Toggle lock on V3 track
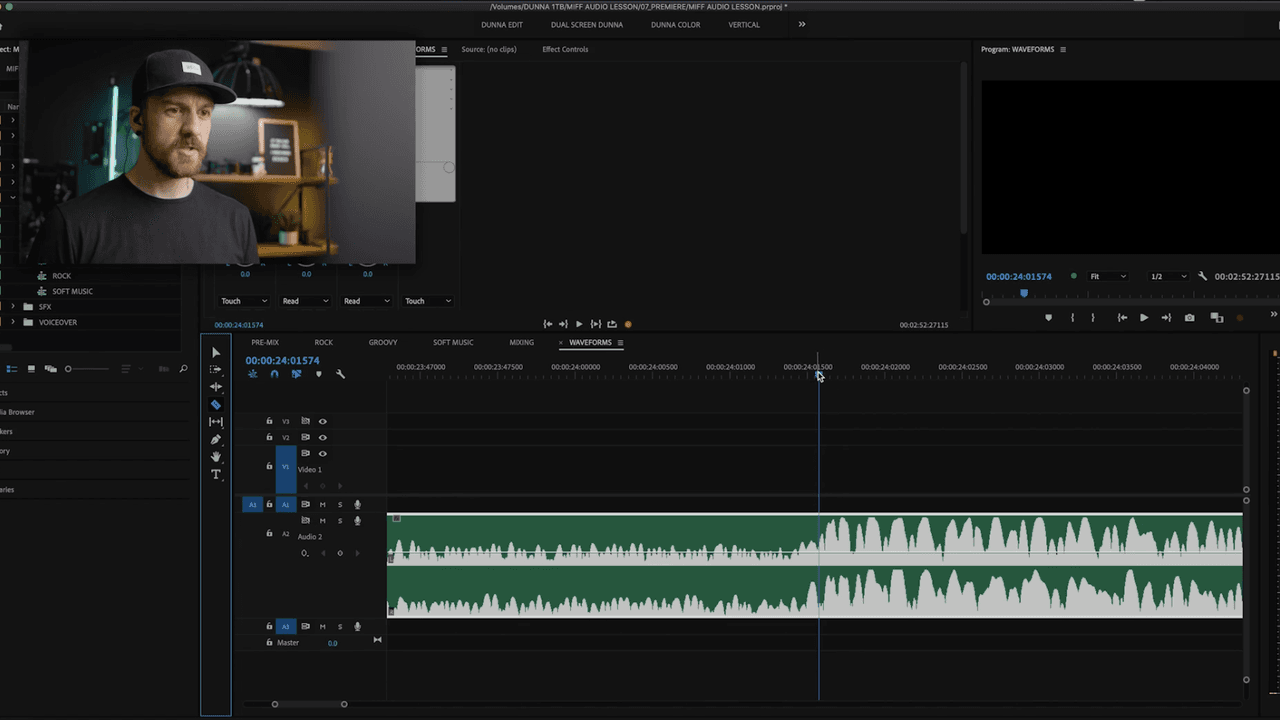 click(x=269, y=421)
